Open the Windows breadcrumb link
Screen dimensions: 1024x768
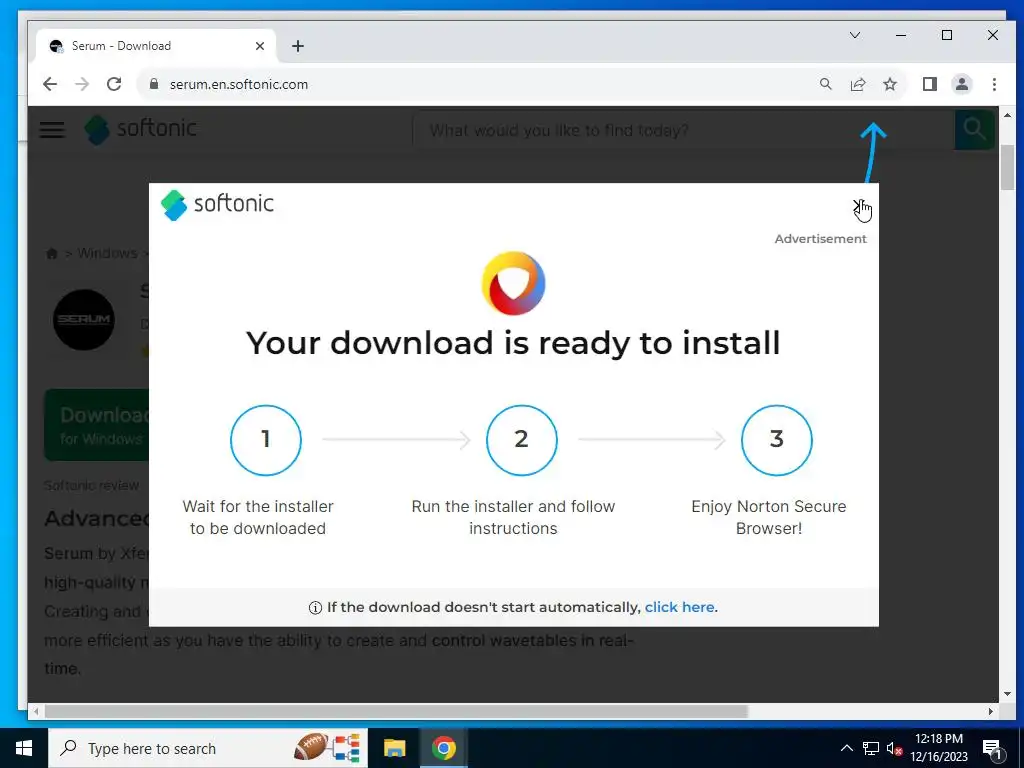[107, 253]
